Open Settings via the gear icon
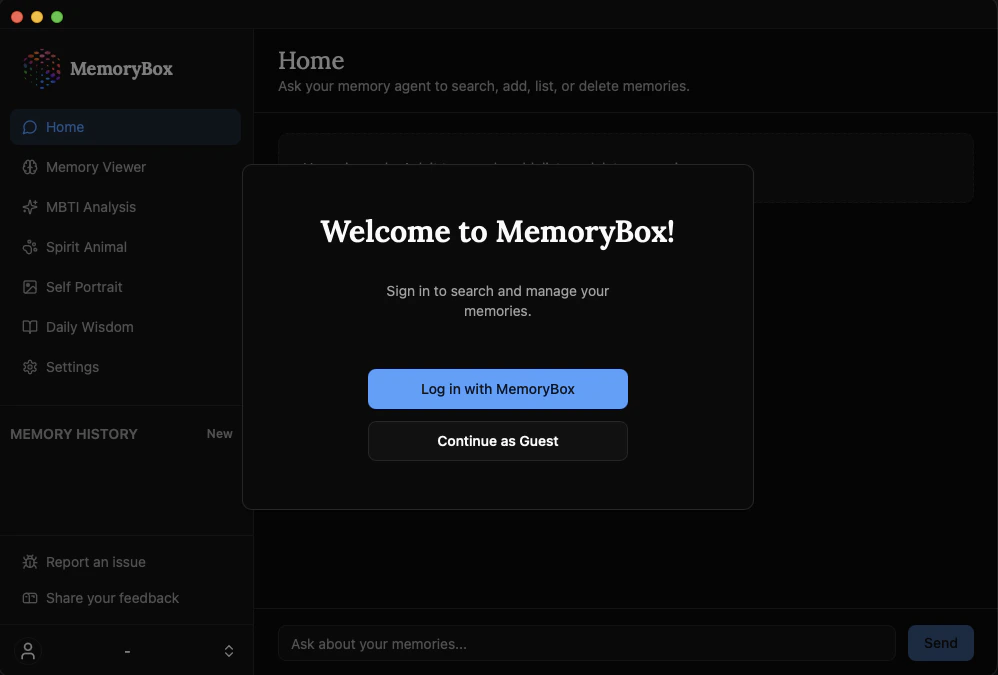Viewport: 998px width, 675px height. pyautogui.click(x=31, y=367)
